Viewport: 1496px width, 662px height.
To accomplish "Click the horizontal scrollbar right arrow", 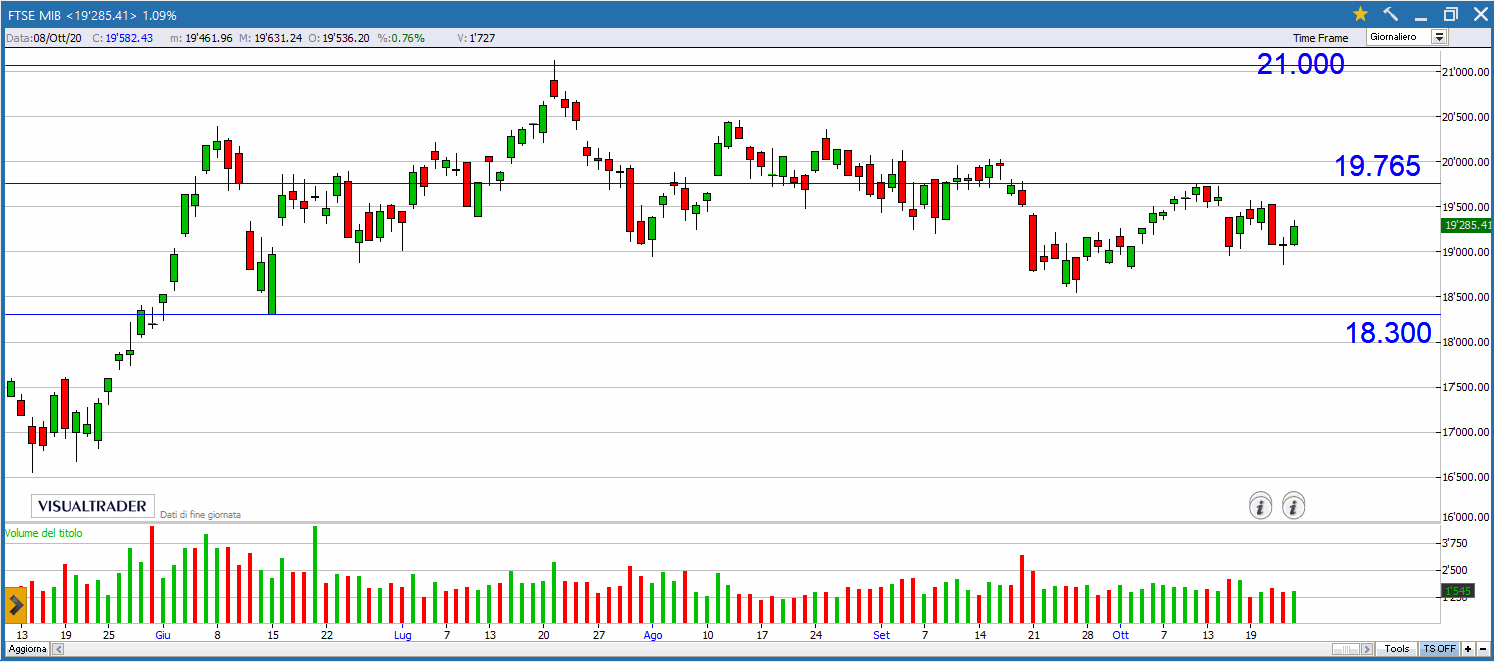I will [x=1367, y=649].
